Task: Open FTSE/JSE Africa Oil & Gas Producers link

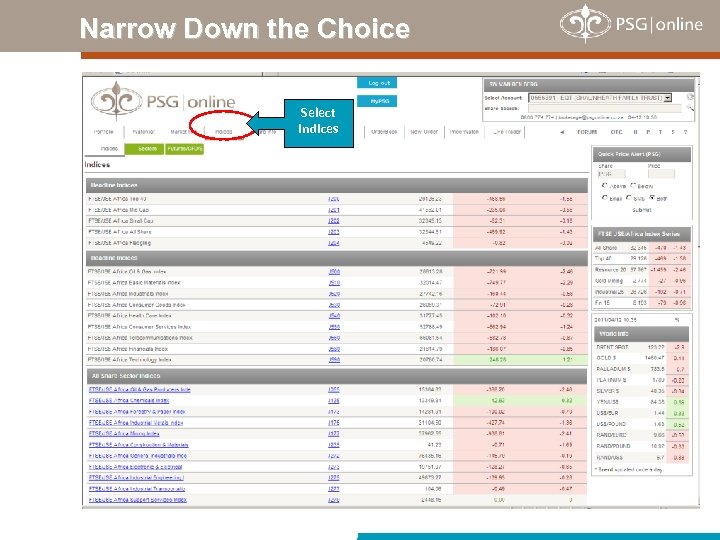Action: point(139,390)
